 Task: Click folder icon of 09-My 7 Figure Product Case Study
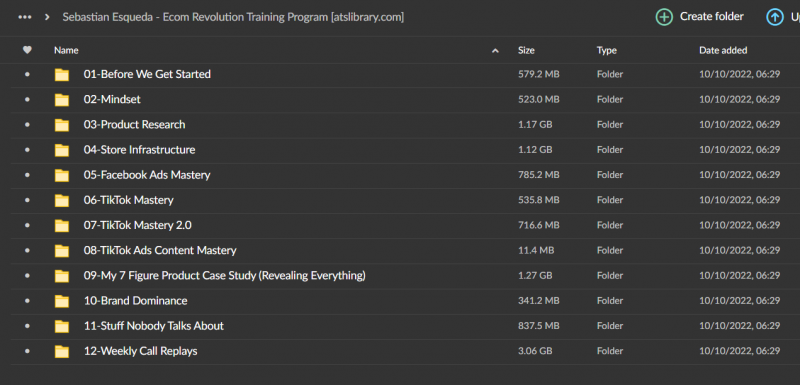click(62, 276)
